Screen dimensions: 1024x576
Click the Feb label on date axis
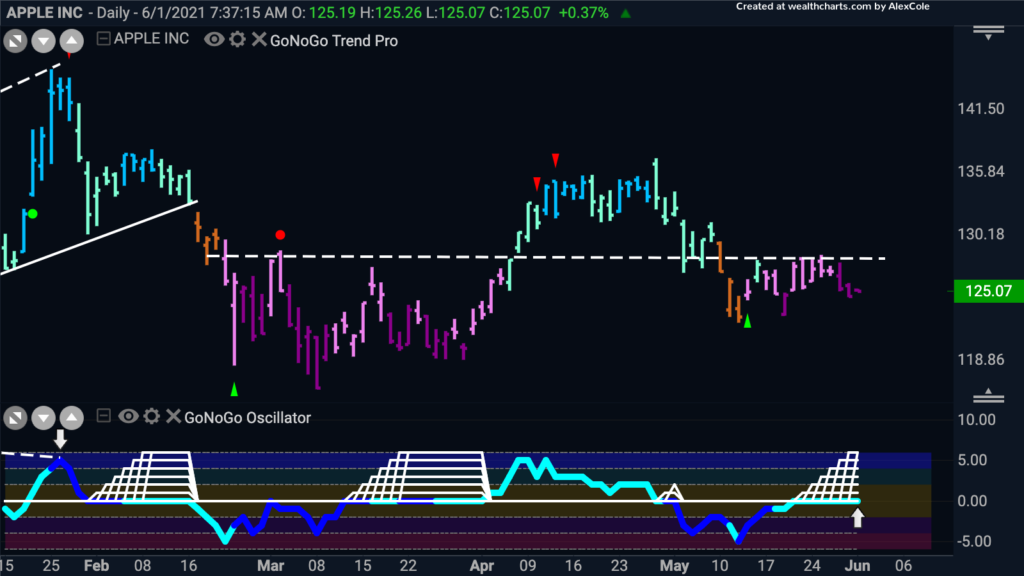click(x=97, y=566)
